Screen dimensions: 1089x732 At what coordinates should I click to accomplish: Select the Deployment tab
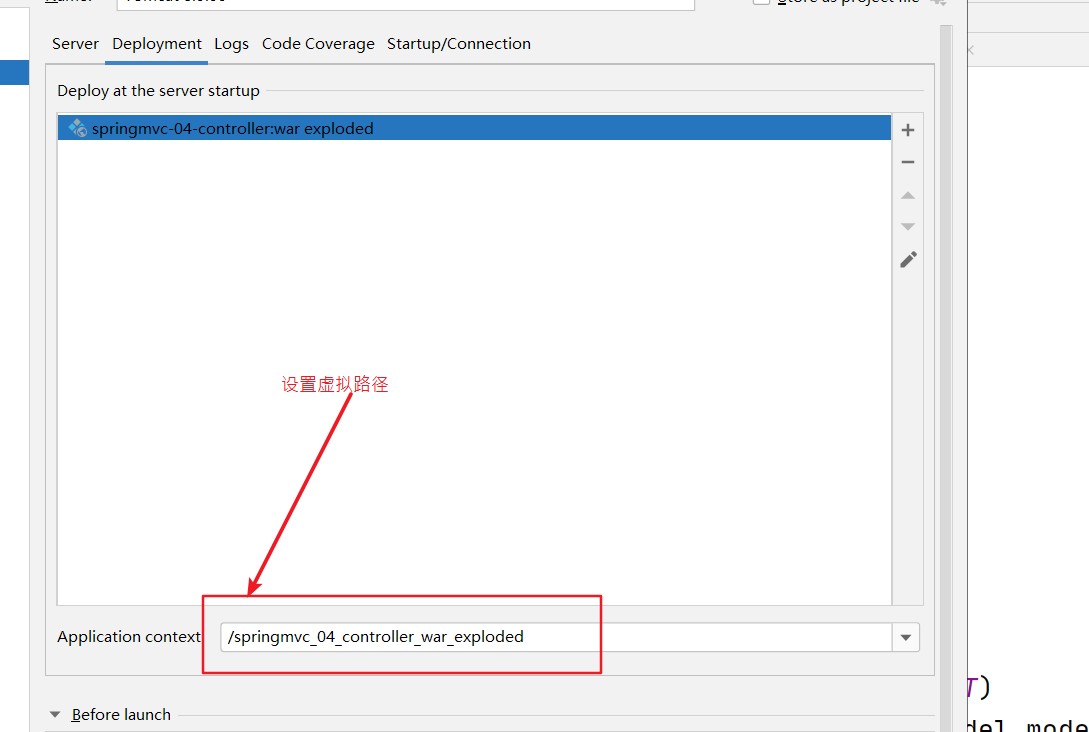click(157, 44)
